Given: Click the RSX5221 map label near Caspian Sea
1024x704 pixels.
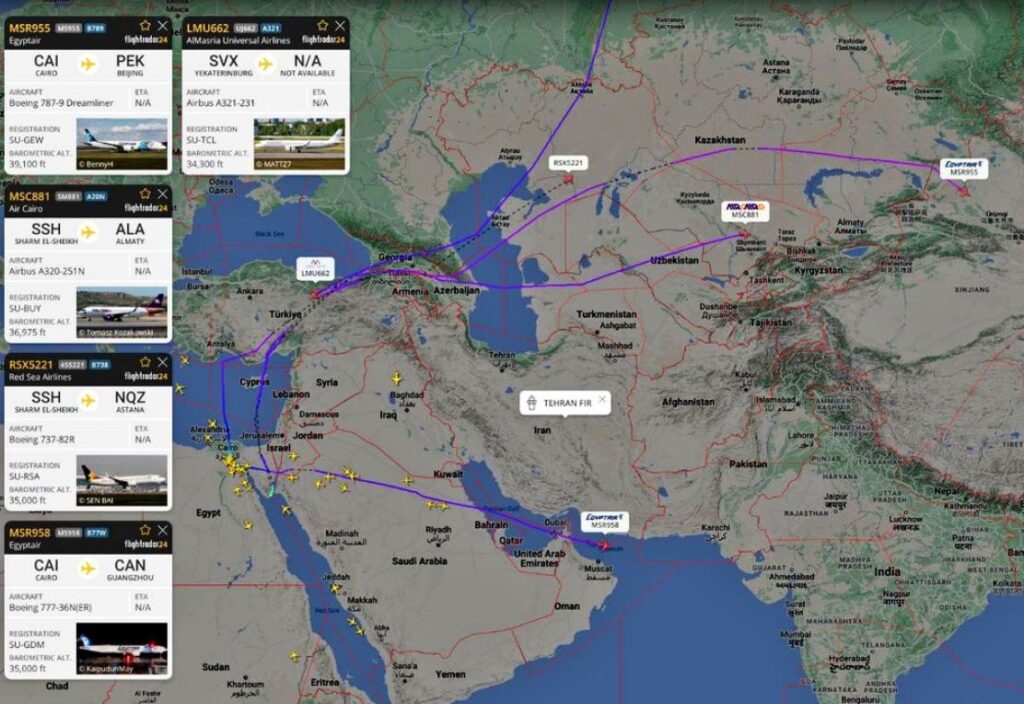Looking at the screenshot, I should (x=568, y=163).
